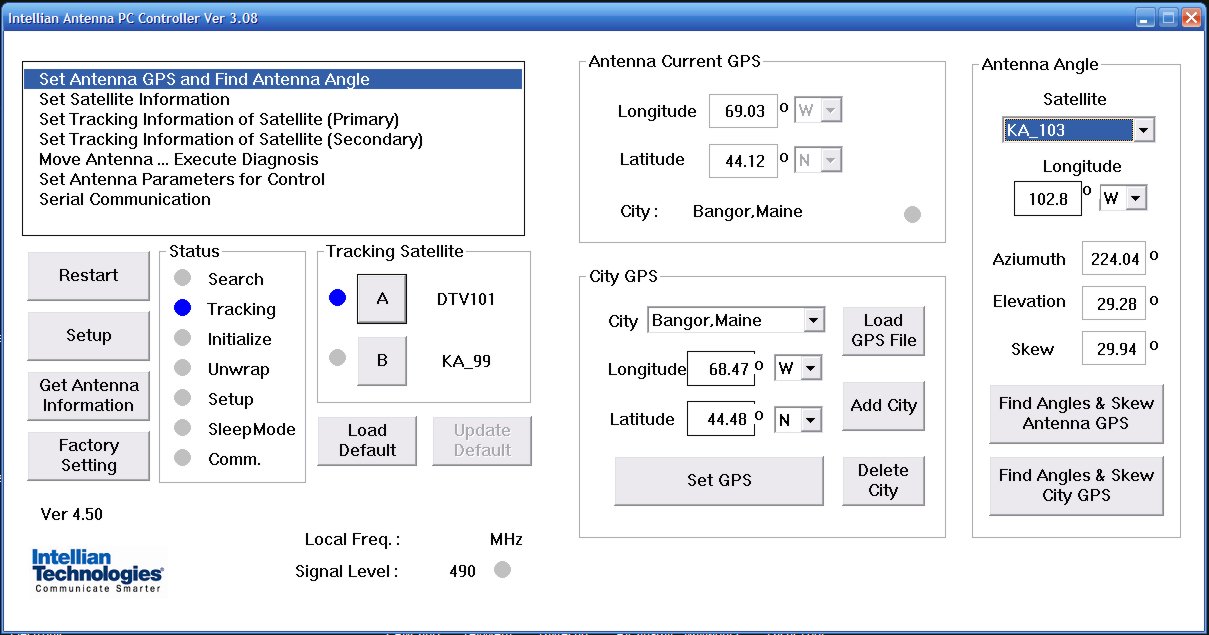1209x635 pixels.
Task: Close the Intellian controller window
Action: (x=1190, y=18)
